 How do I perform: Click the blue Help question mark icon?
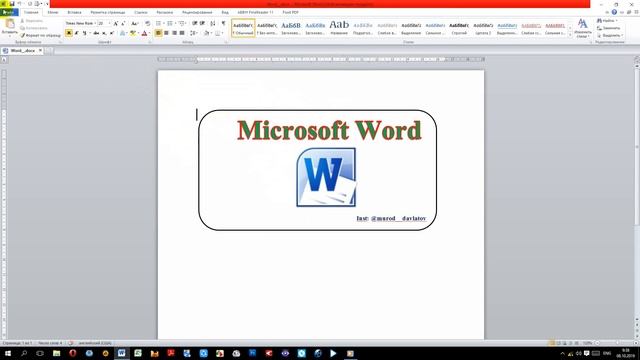[614, 12]
